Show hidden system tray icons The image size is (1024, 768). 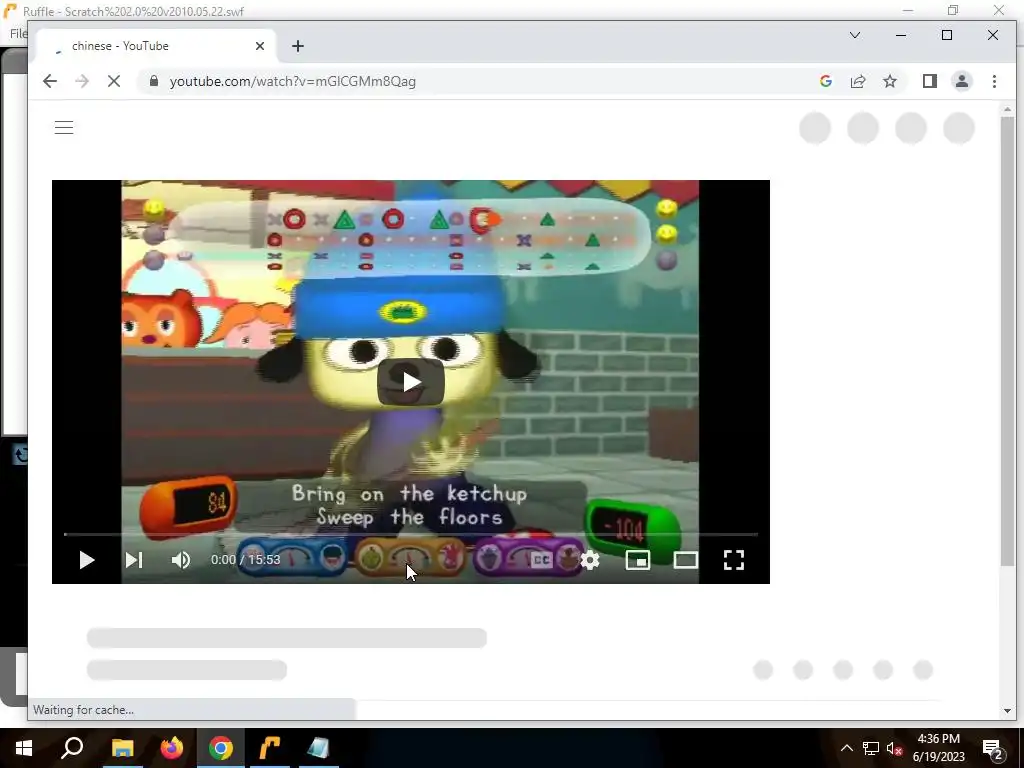coord(846,748)
